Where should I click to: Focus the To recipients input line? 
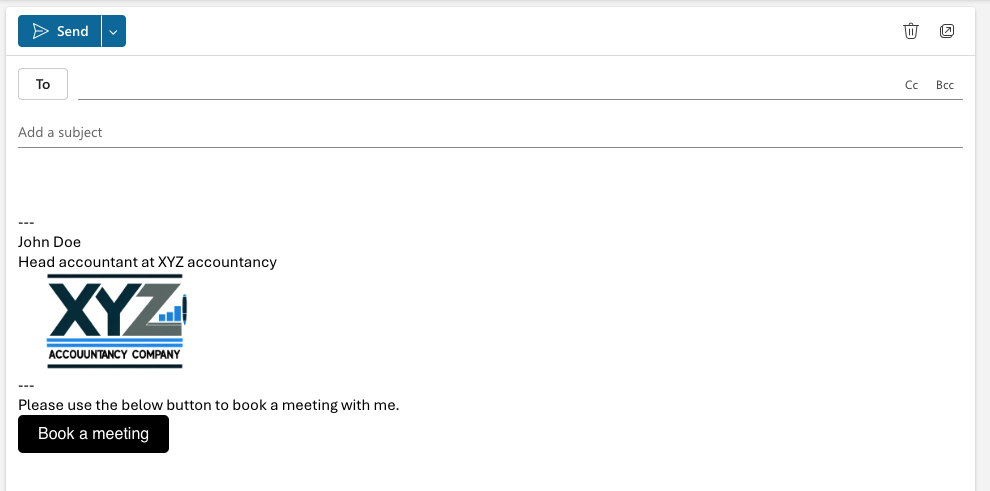[486, 85]
